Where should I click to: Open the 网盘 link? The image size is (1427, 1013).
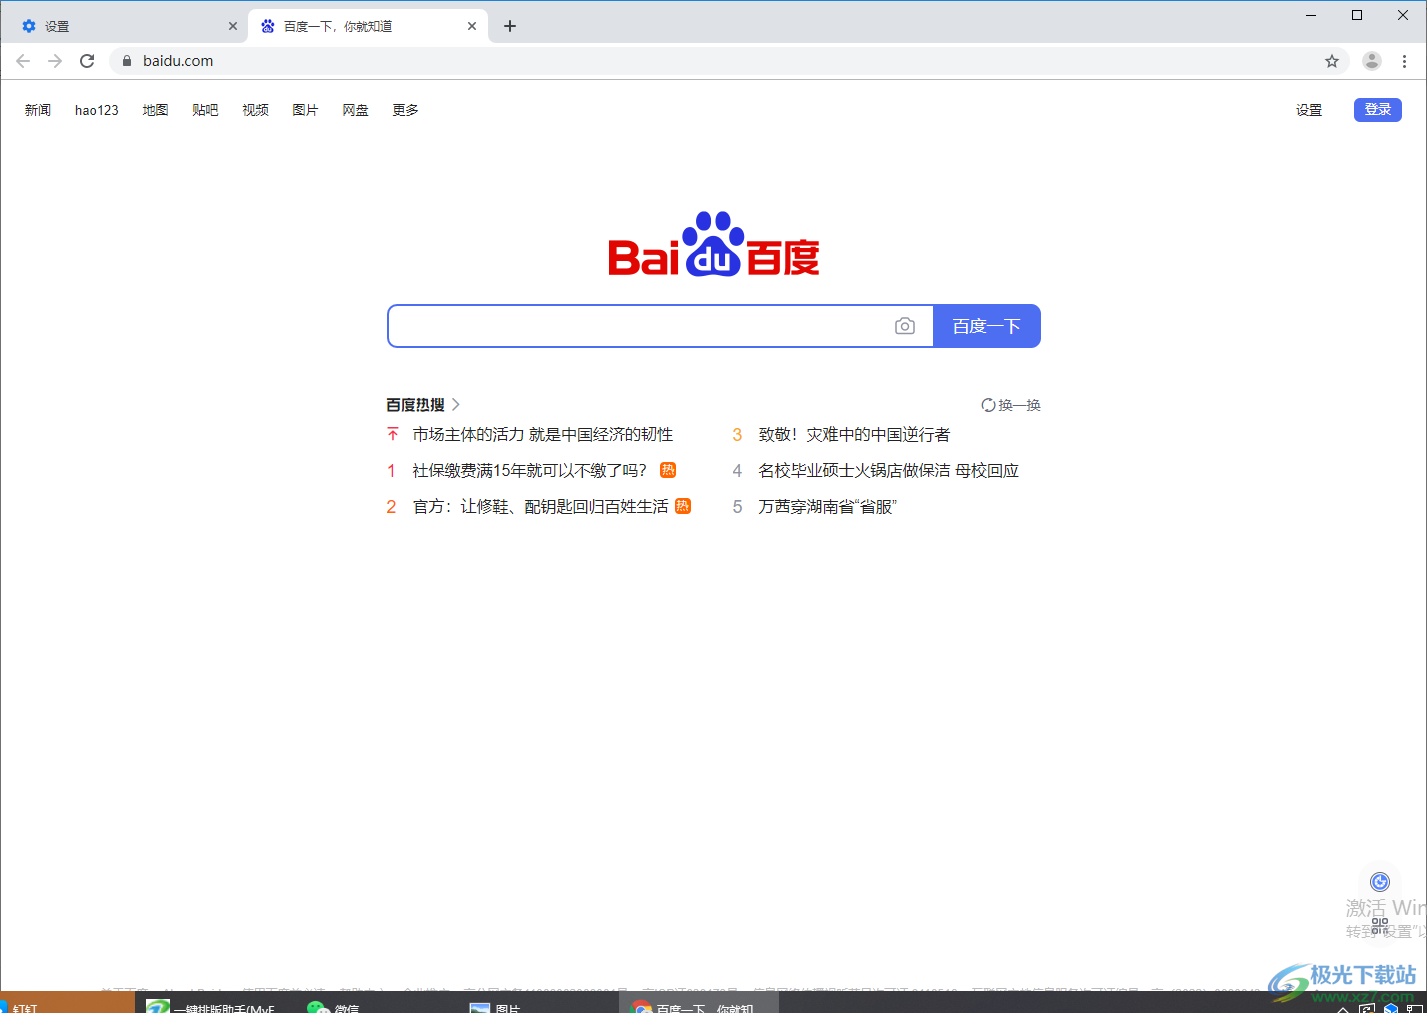(x=355, y=110)
